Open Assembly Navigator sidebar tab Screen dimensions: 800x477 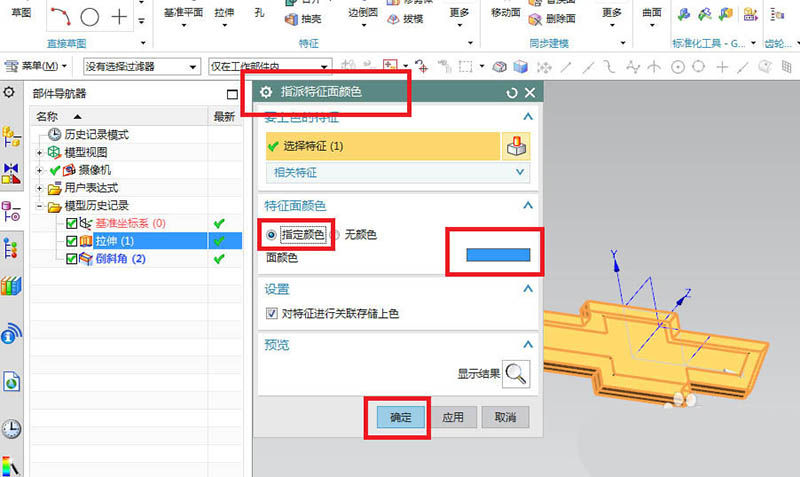pyautogui.click(x=11, y=138)
